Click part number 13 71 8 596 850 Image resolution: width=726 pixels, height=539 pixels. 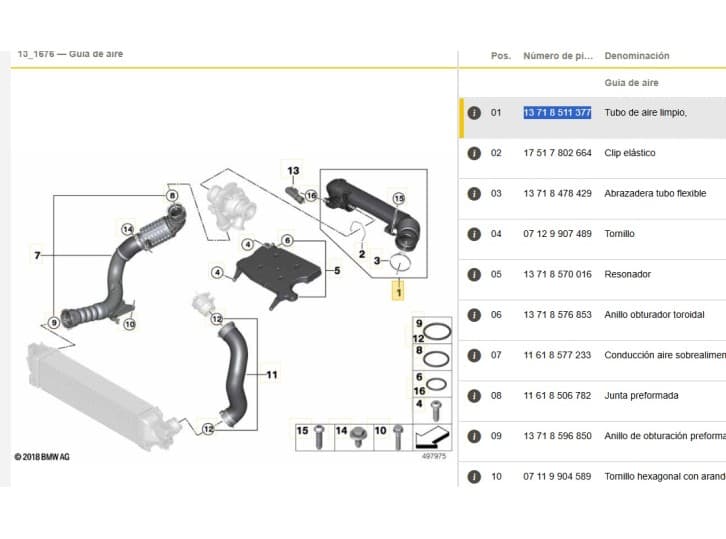557,436
